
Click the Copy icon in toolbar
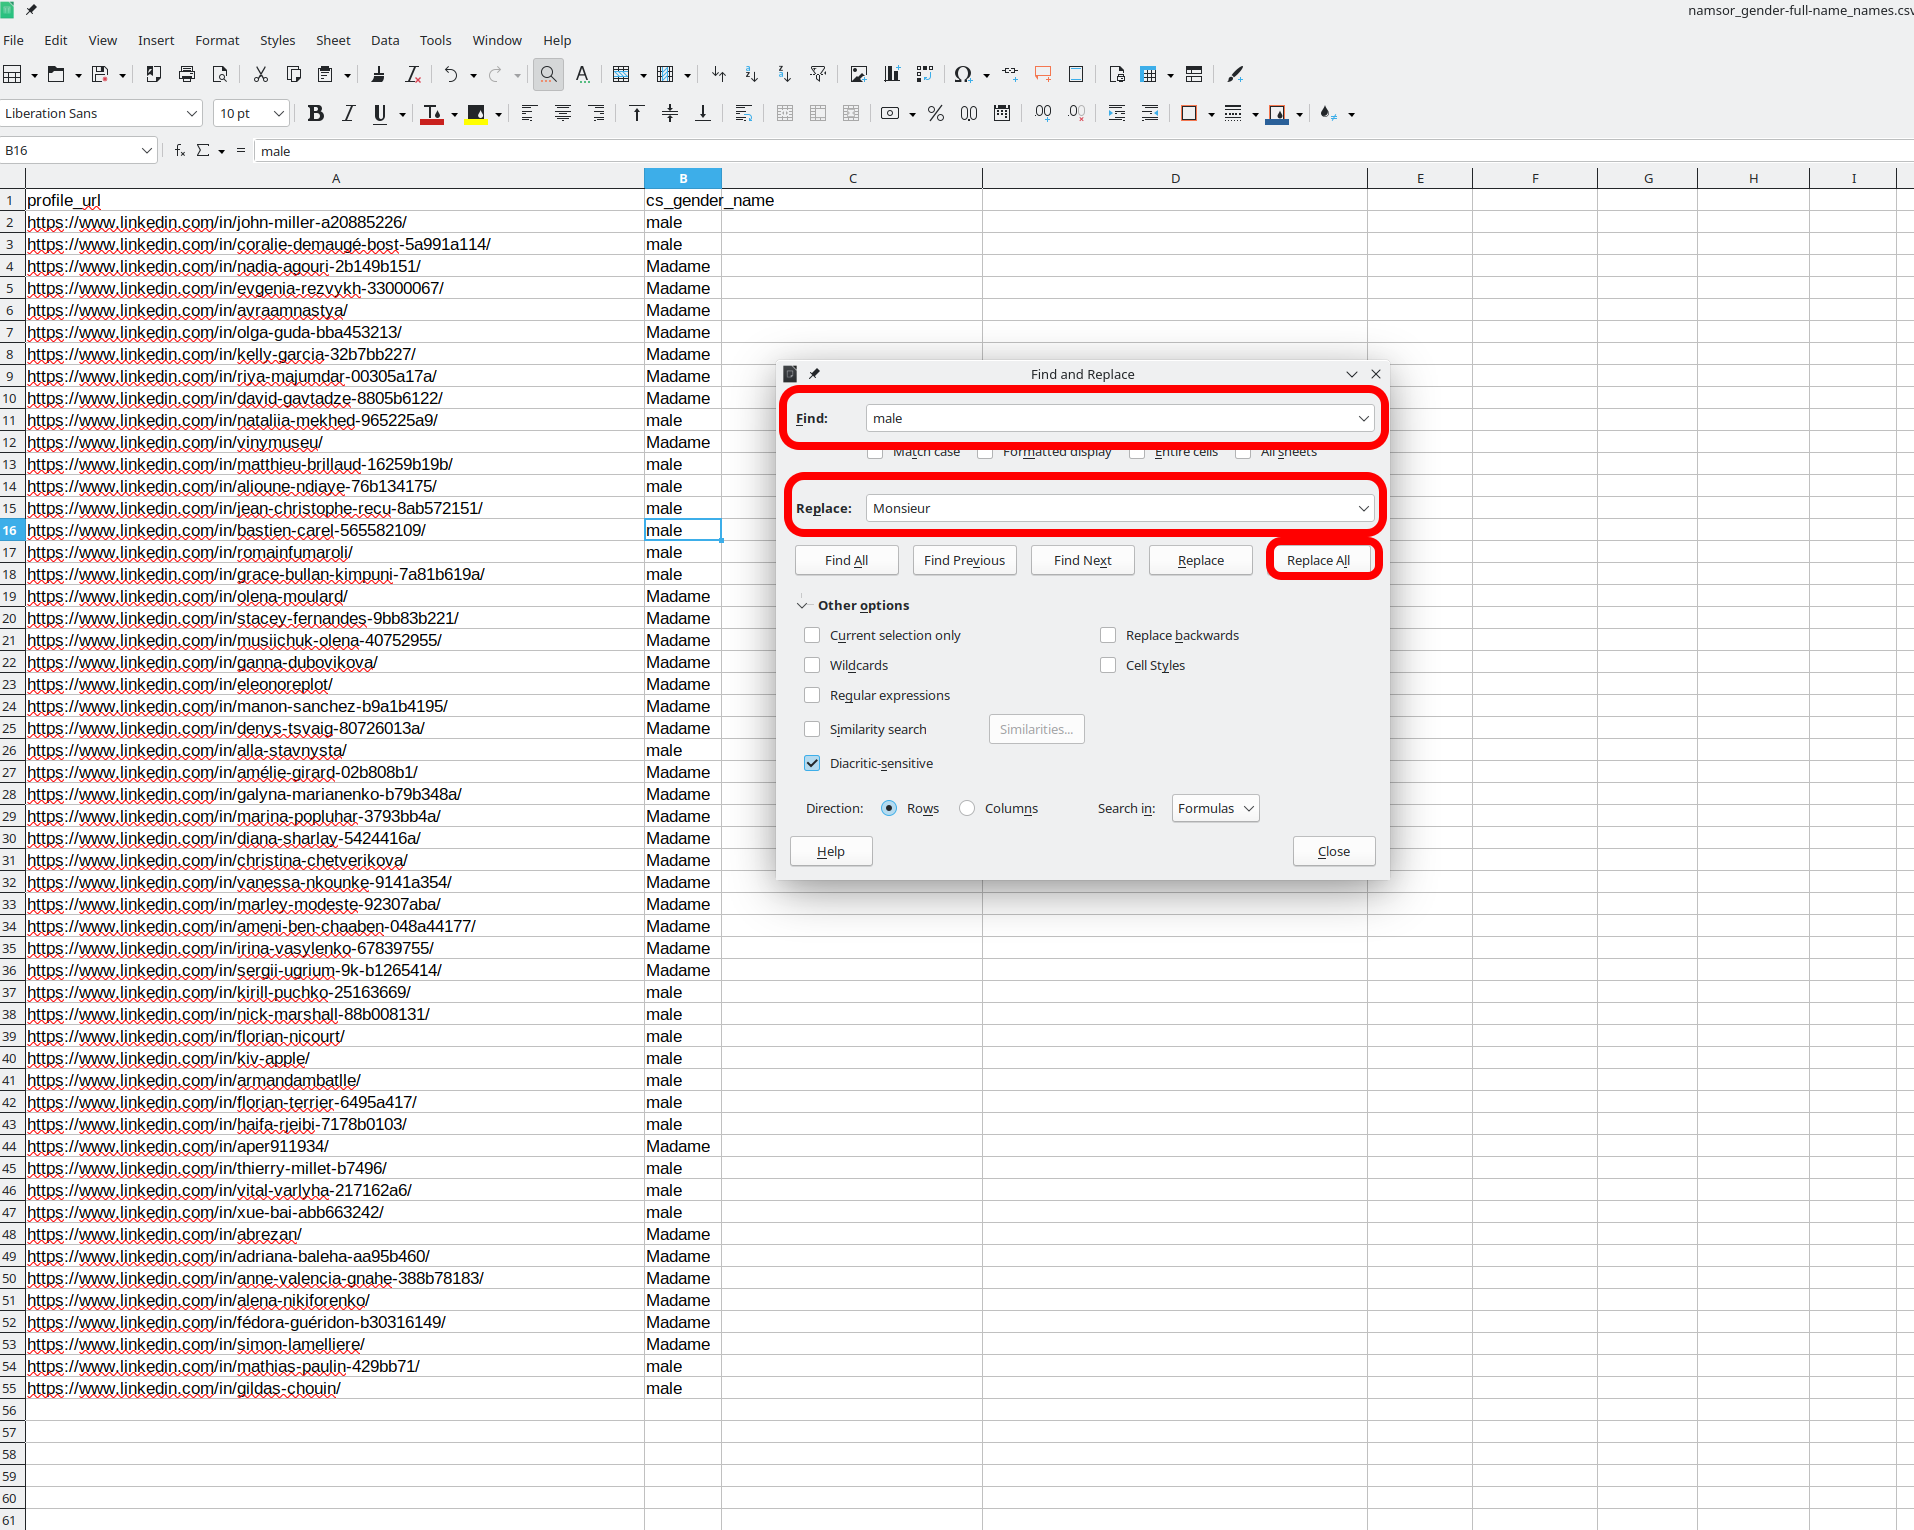[294, 74]
